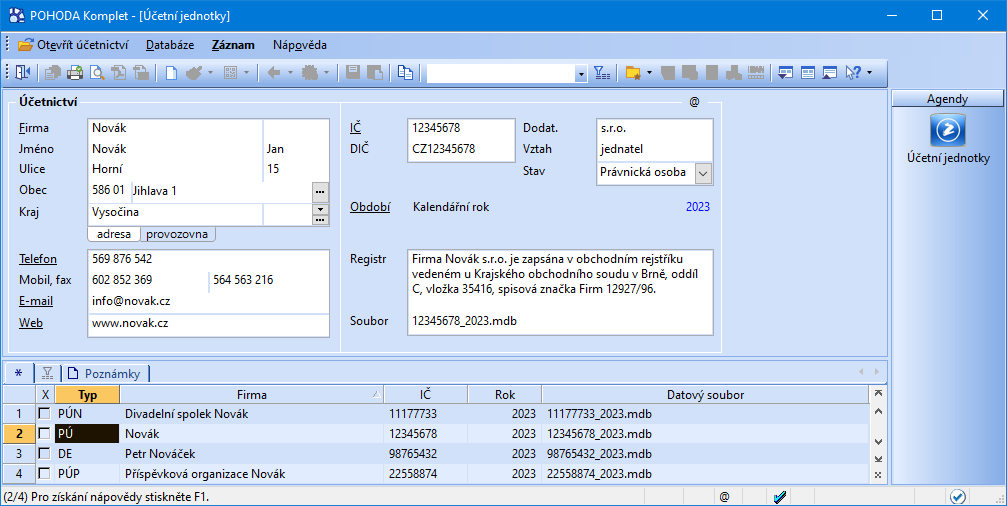Click the blue checkmark status bar icon
The height and width of the screenshot is (506, 1007).
point(781,496)
